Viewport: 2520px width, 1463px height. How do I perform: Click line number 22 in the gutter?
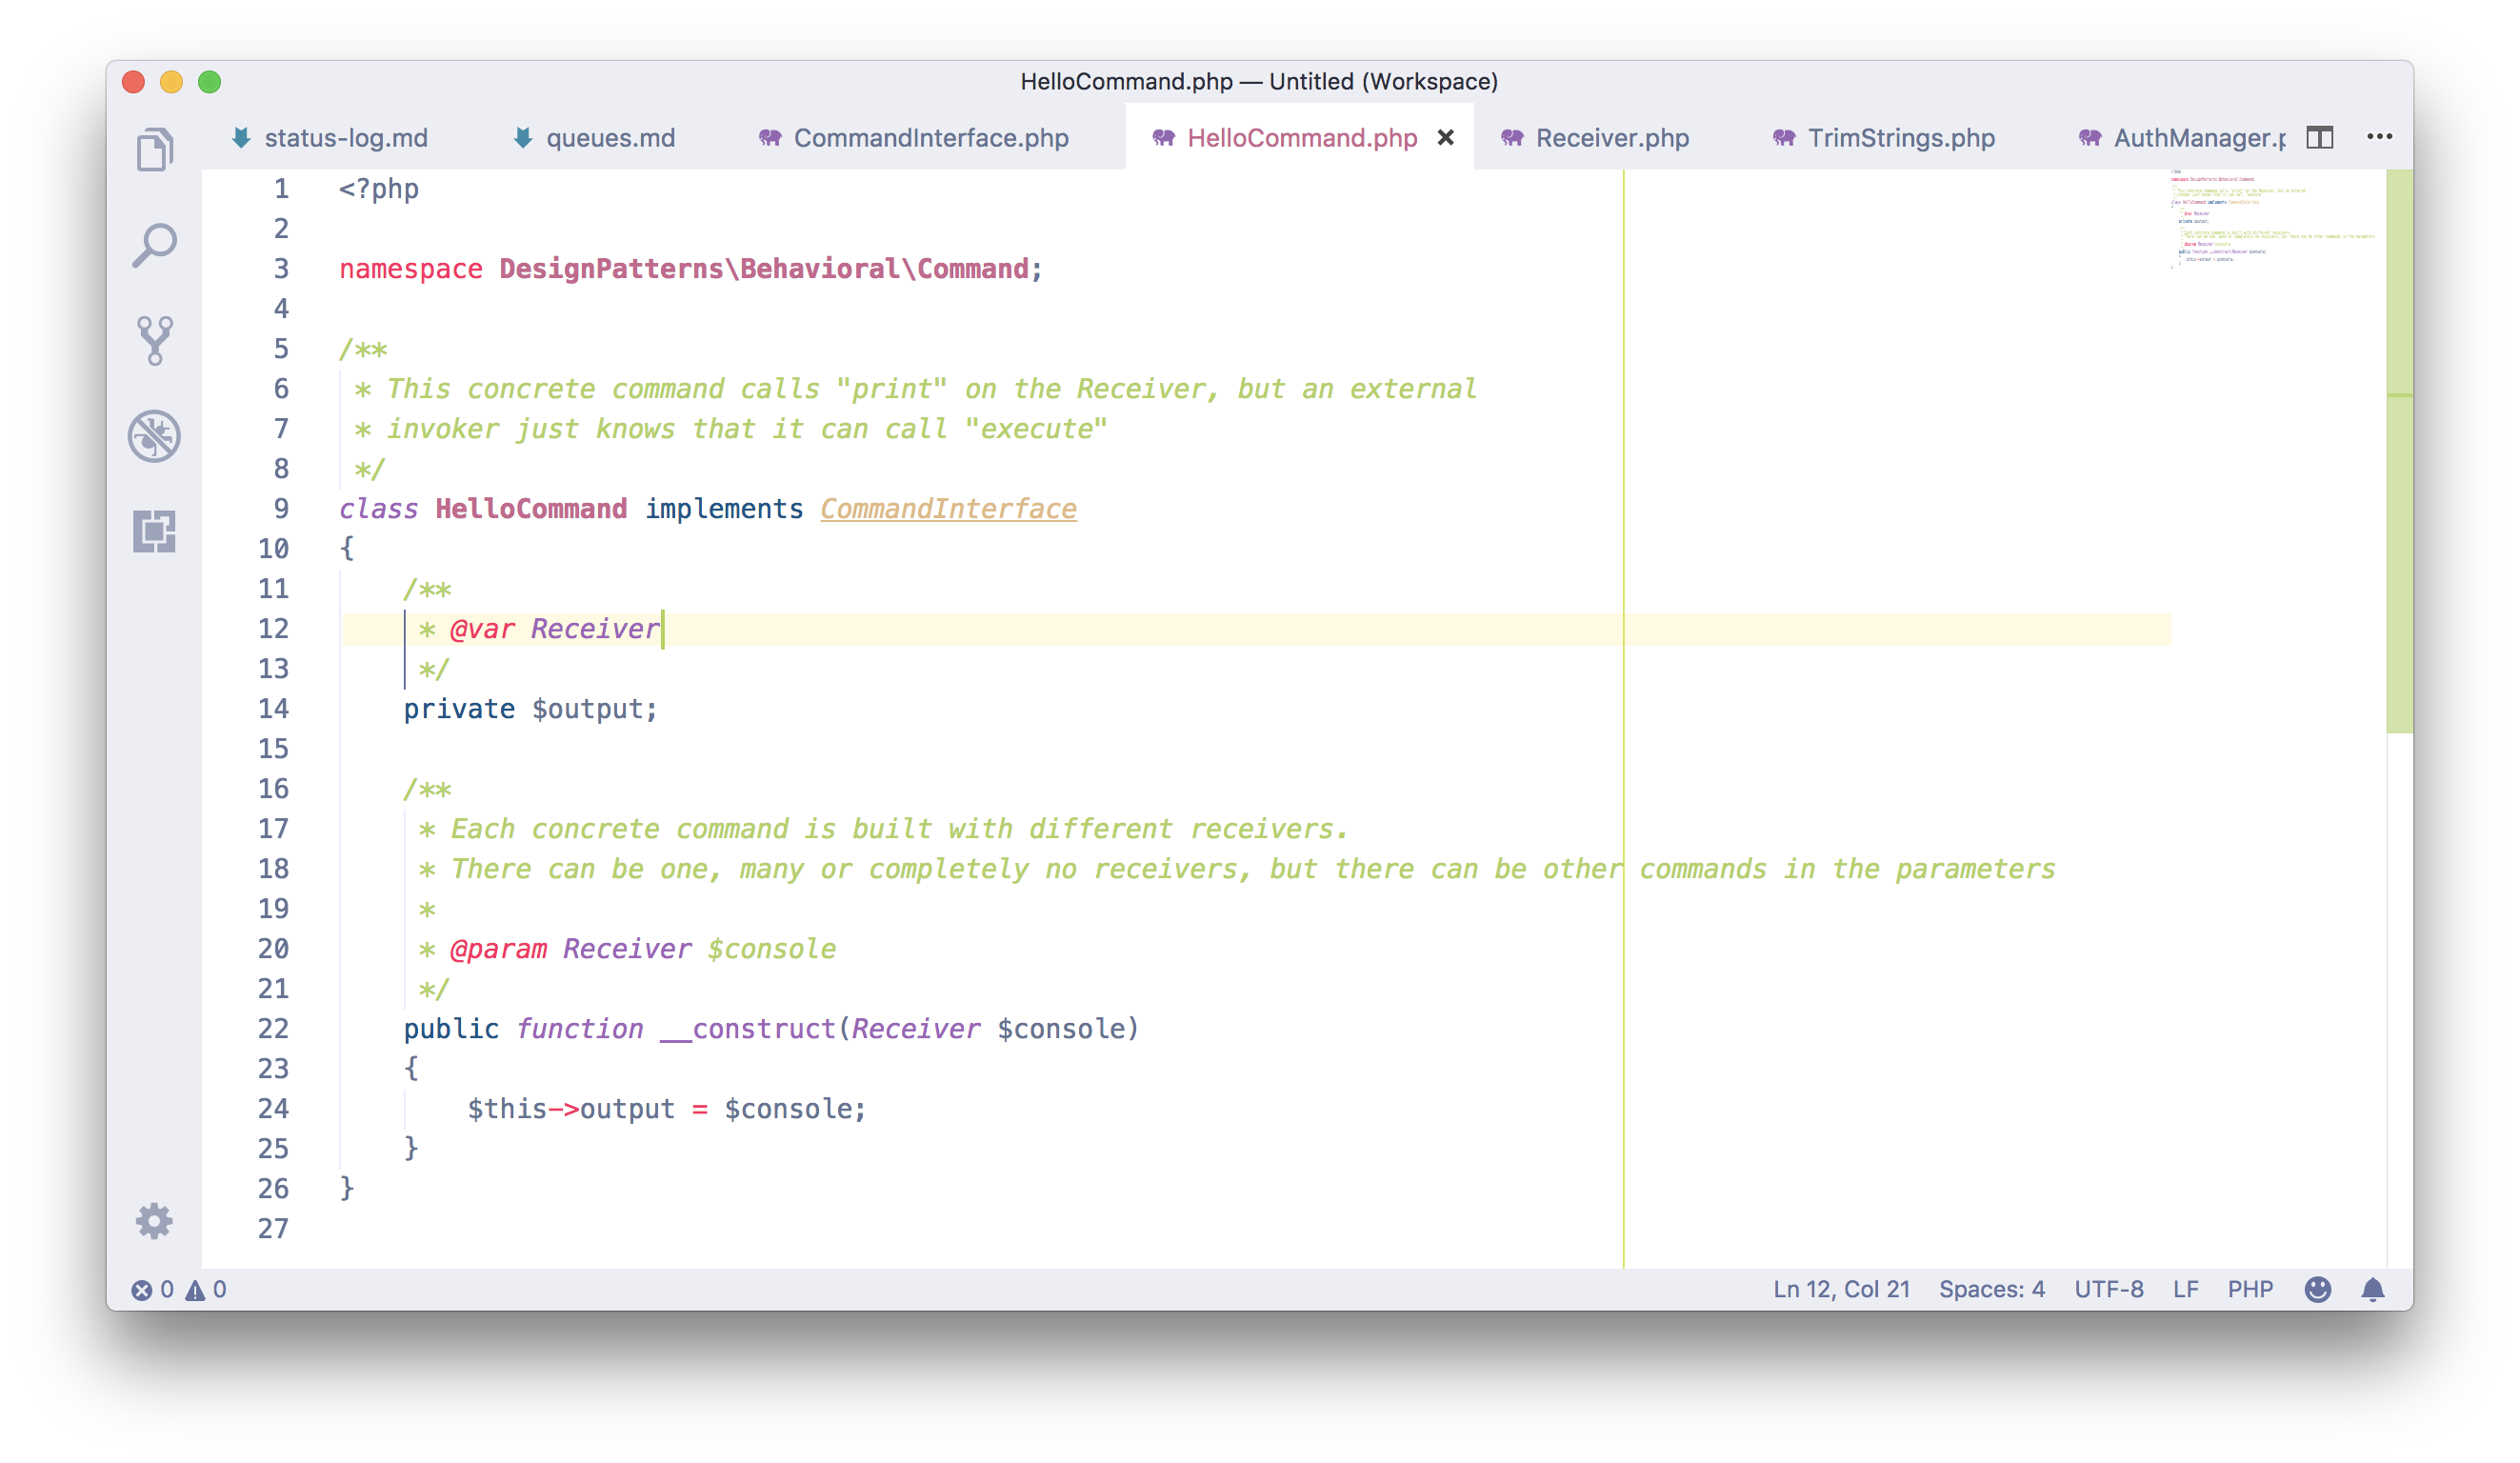273,1029
